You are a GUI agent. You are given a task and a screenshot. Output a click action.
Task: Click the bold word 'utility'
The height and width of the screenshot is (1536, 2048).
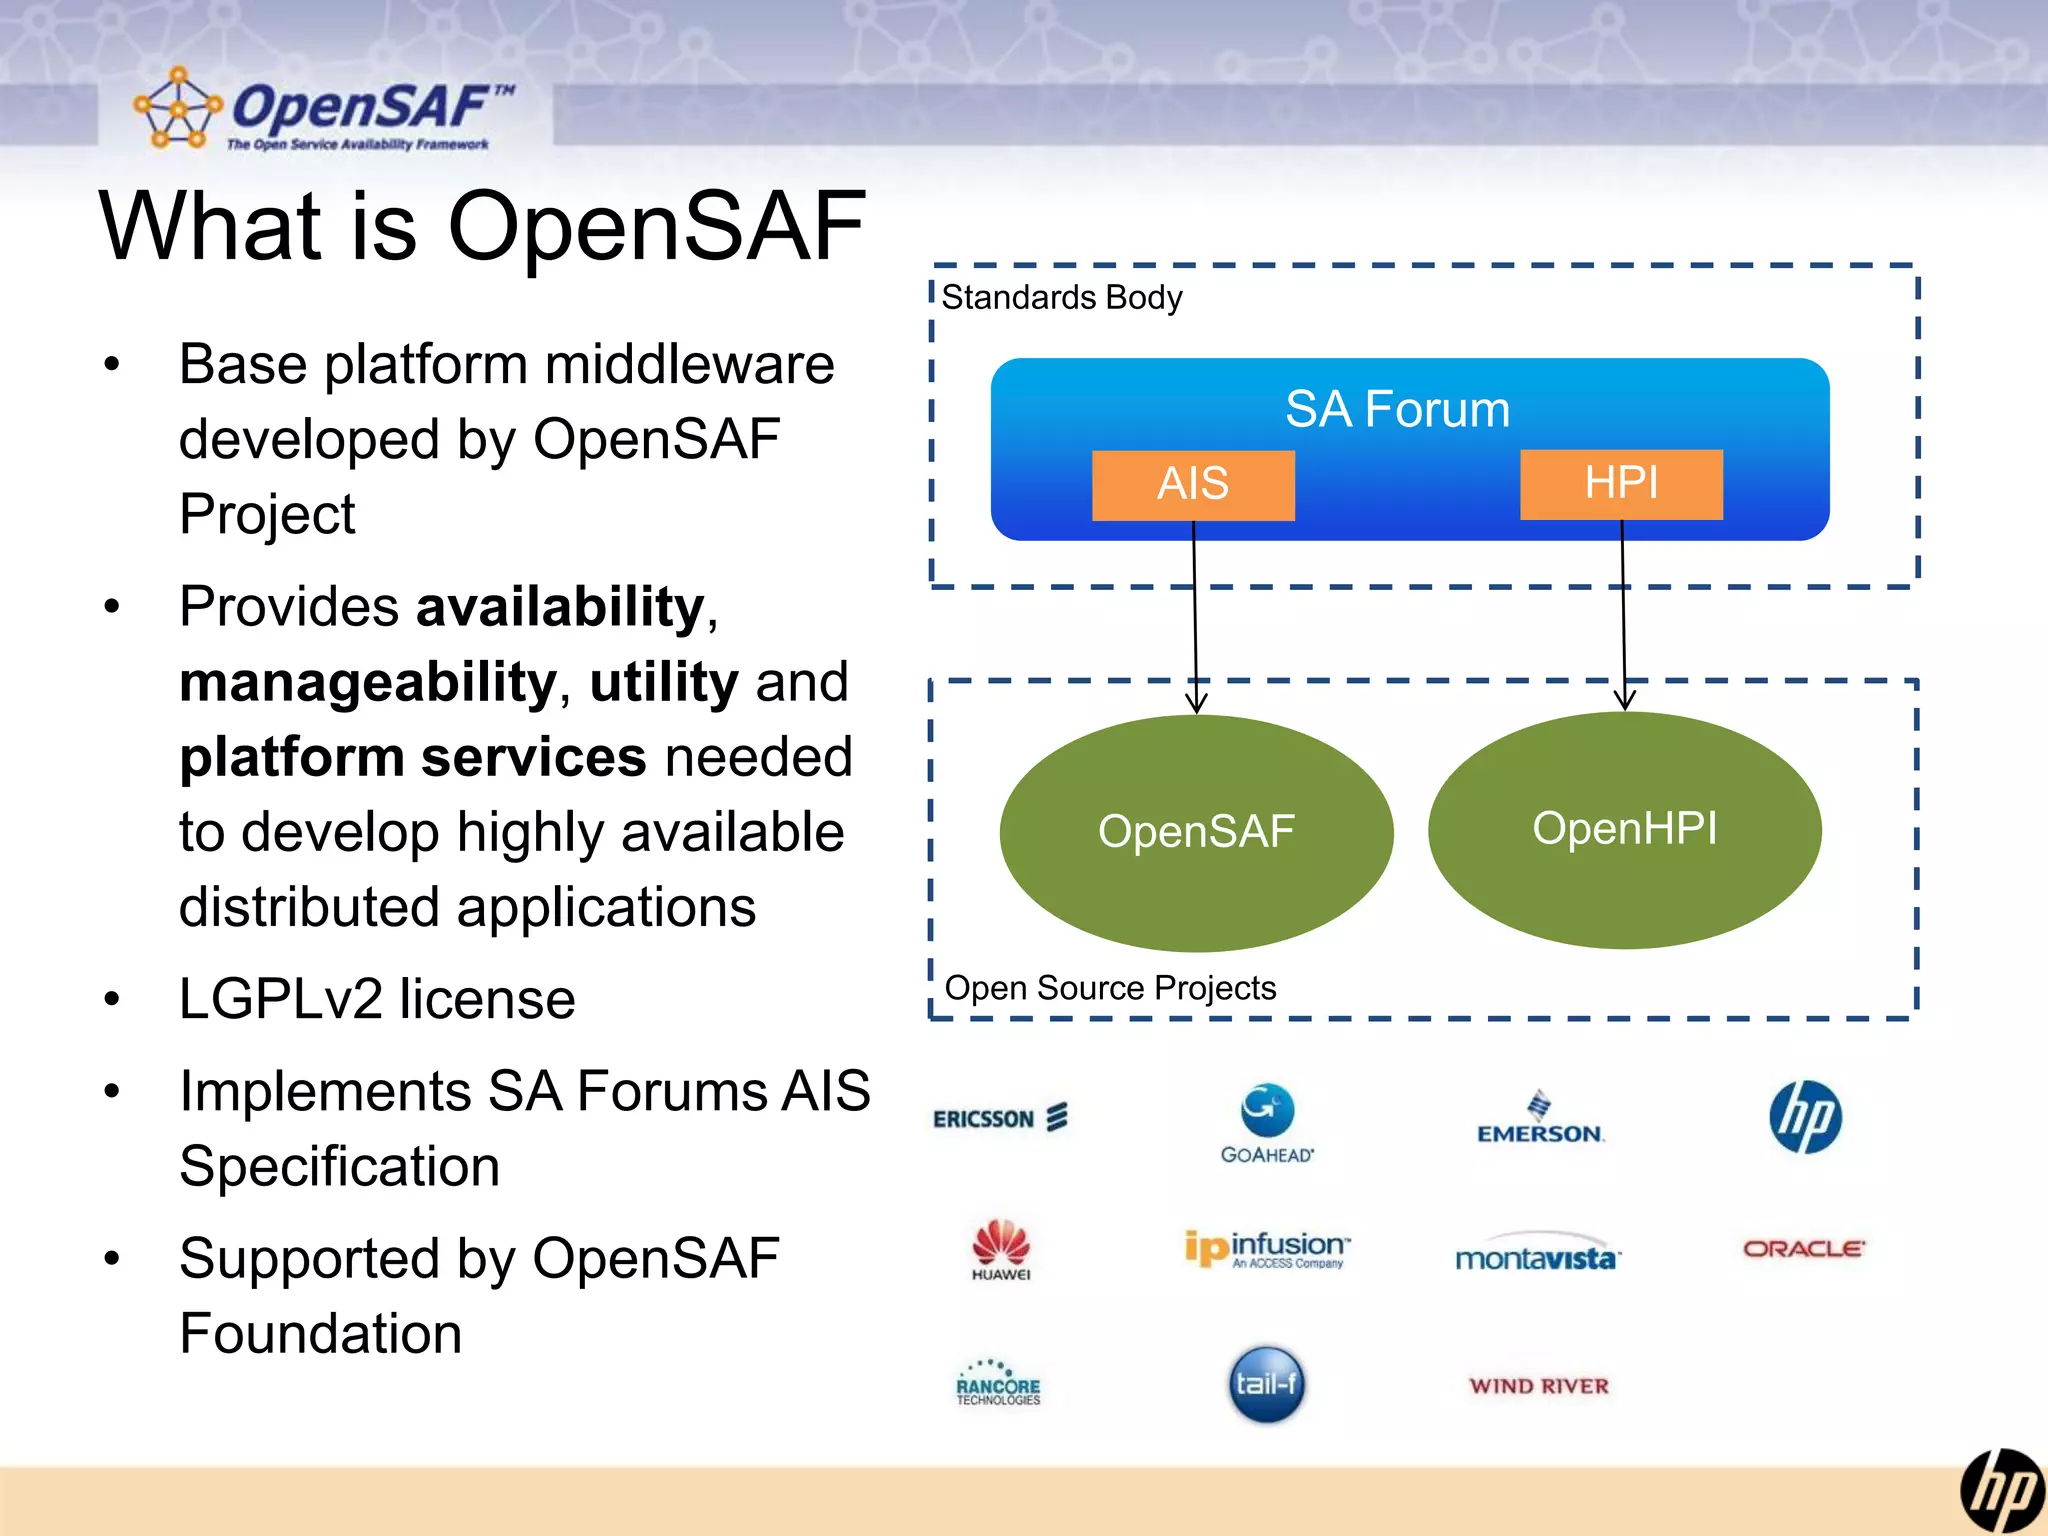click(x=664, y=683)
